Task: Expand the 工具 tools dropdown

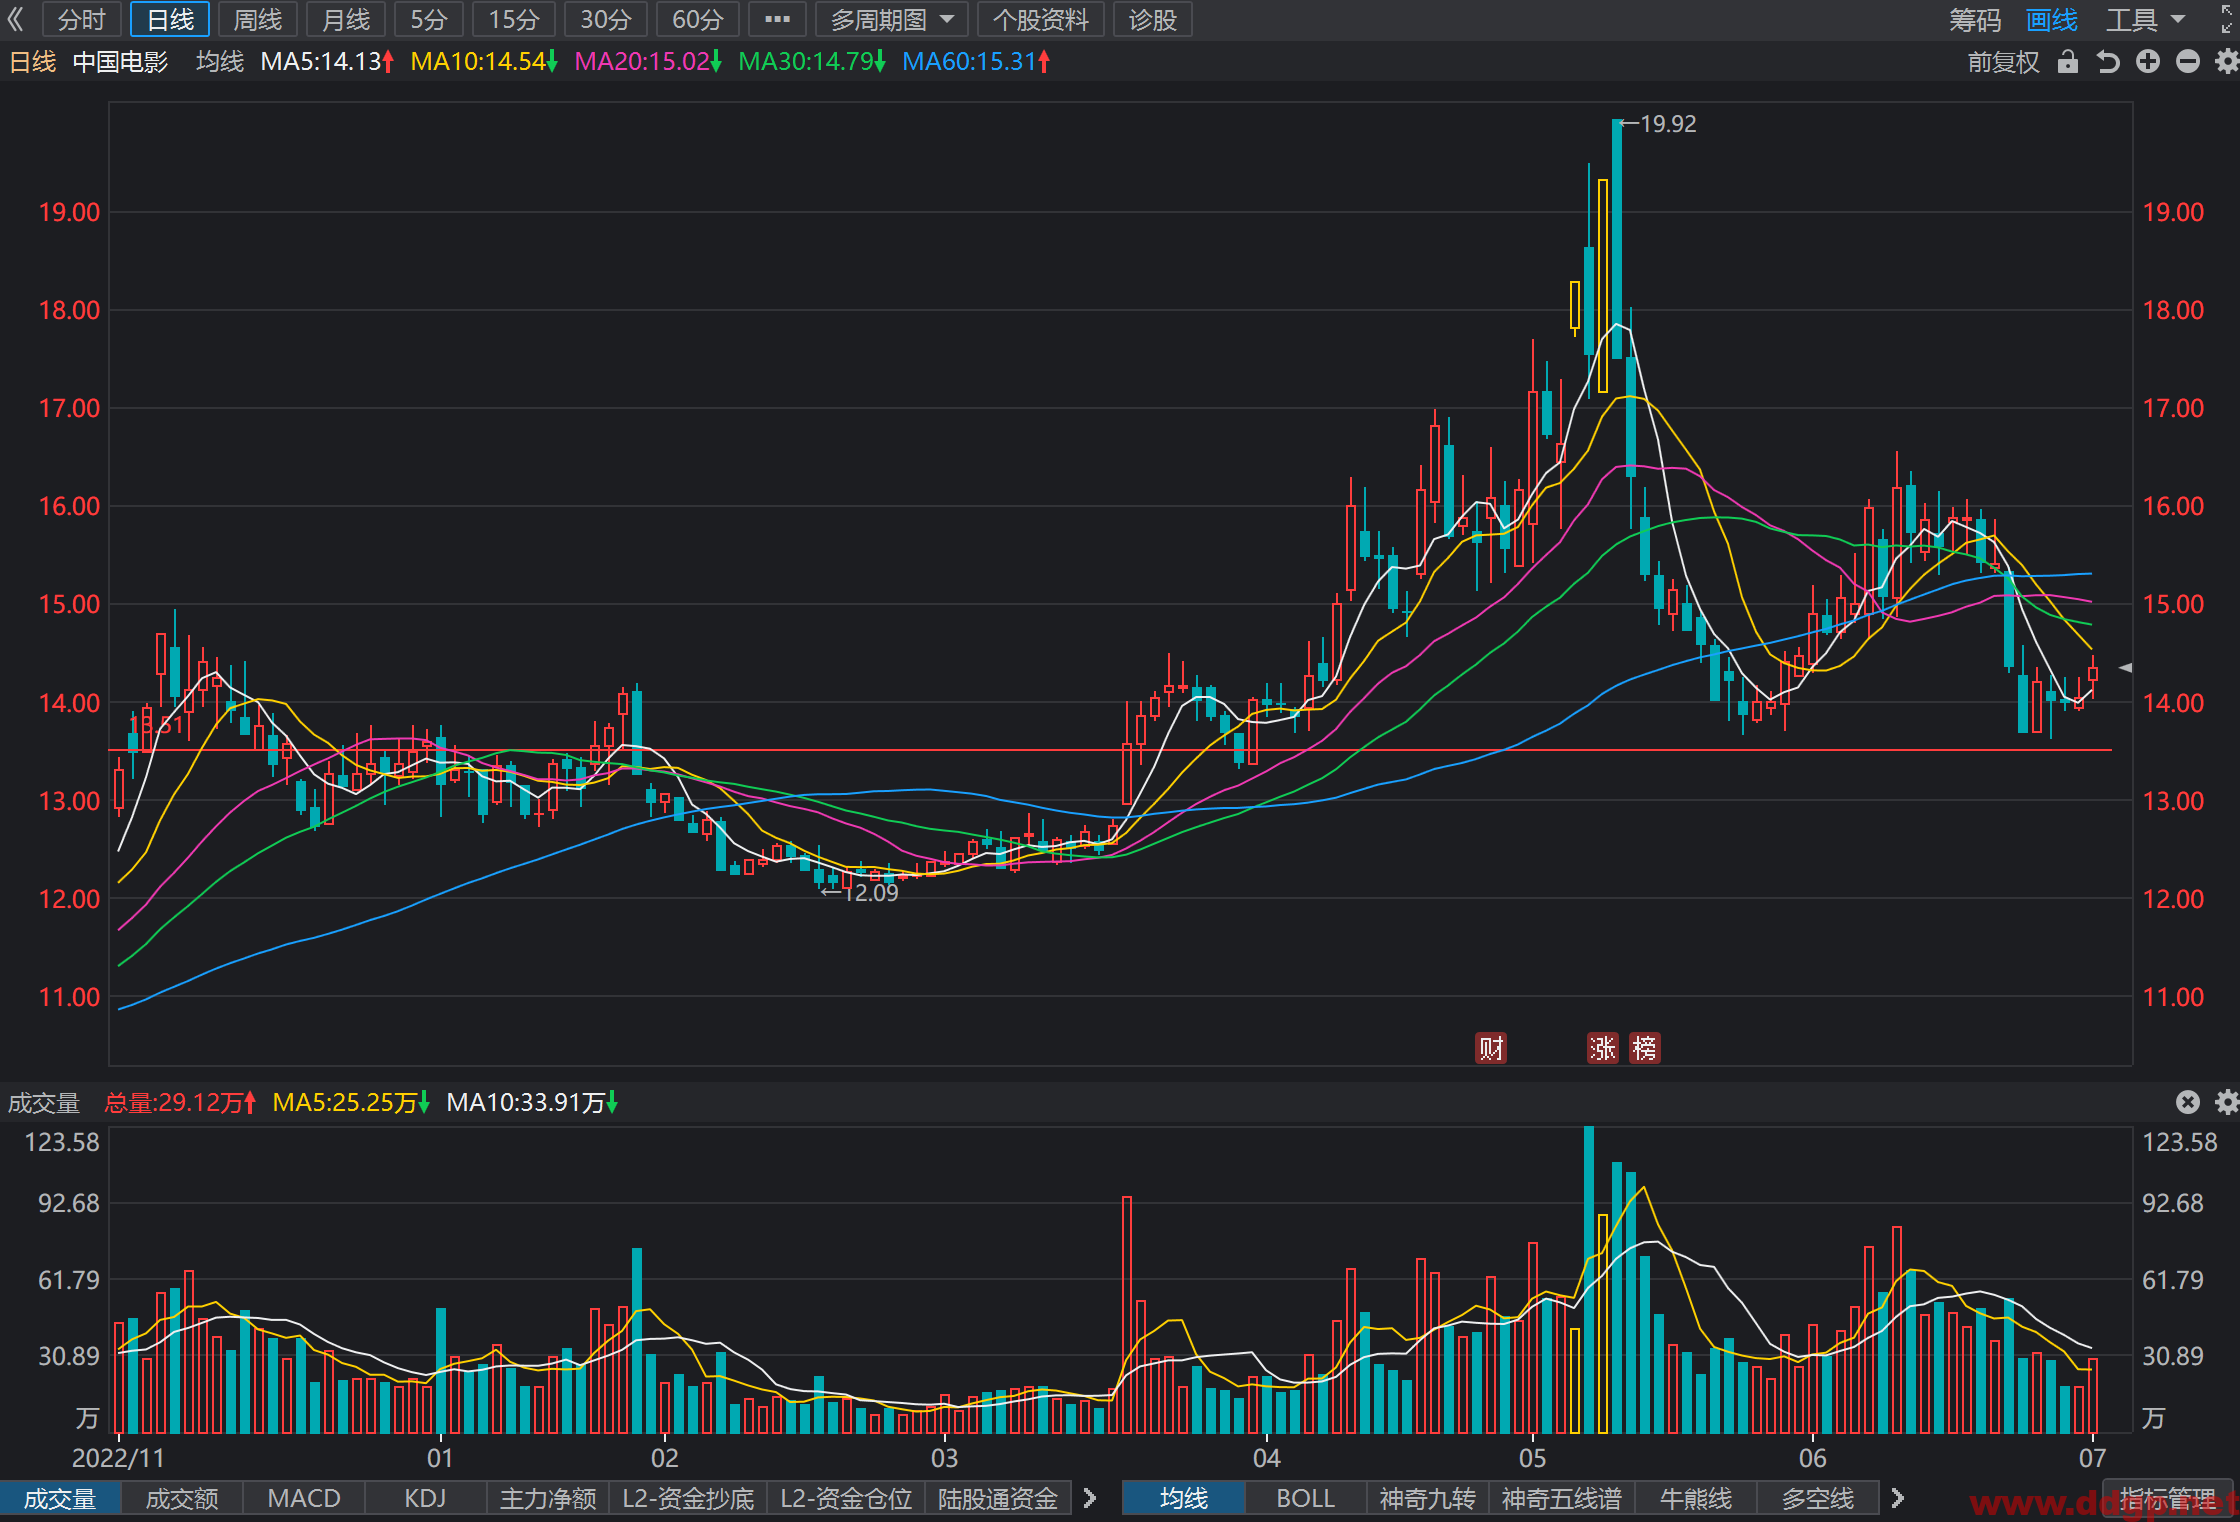Action: (x=2146, y=20)
